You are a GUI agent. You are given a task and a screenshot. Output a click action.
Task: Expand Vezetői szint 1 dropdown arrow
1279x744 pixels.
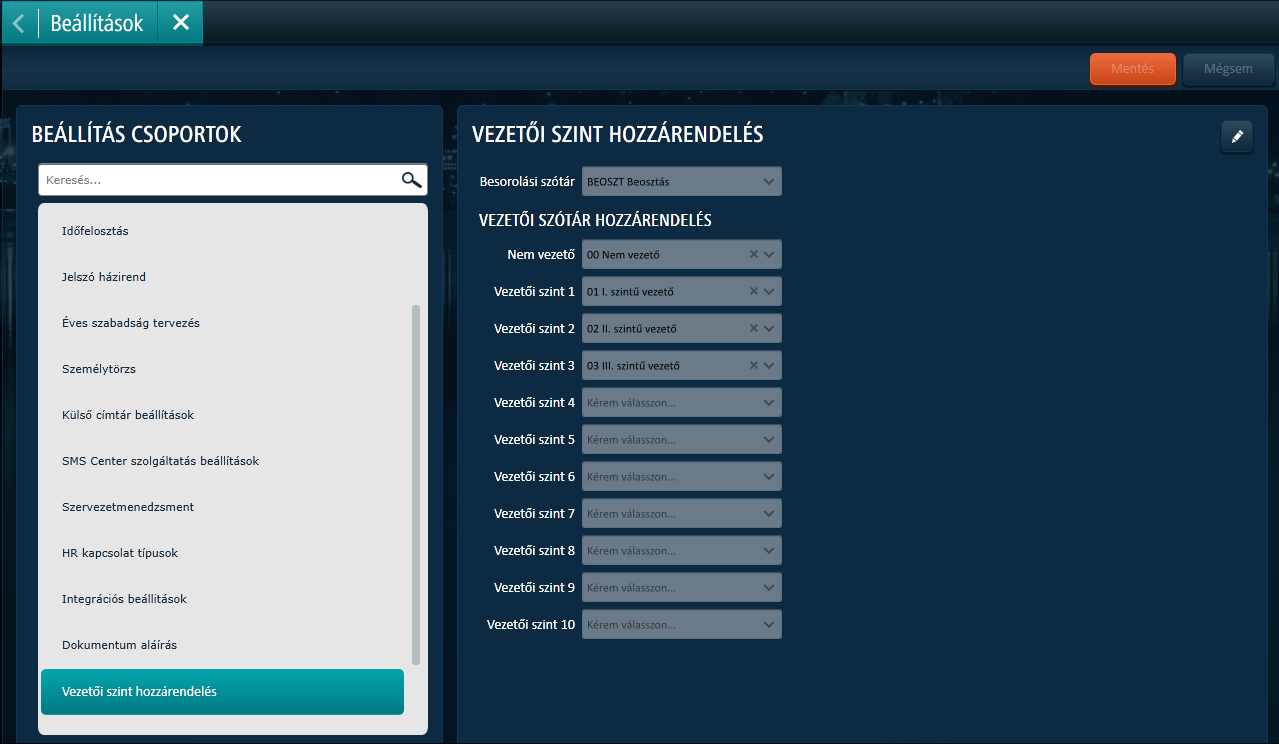coord(769,291)
